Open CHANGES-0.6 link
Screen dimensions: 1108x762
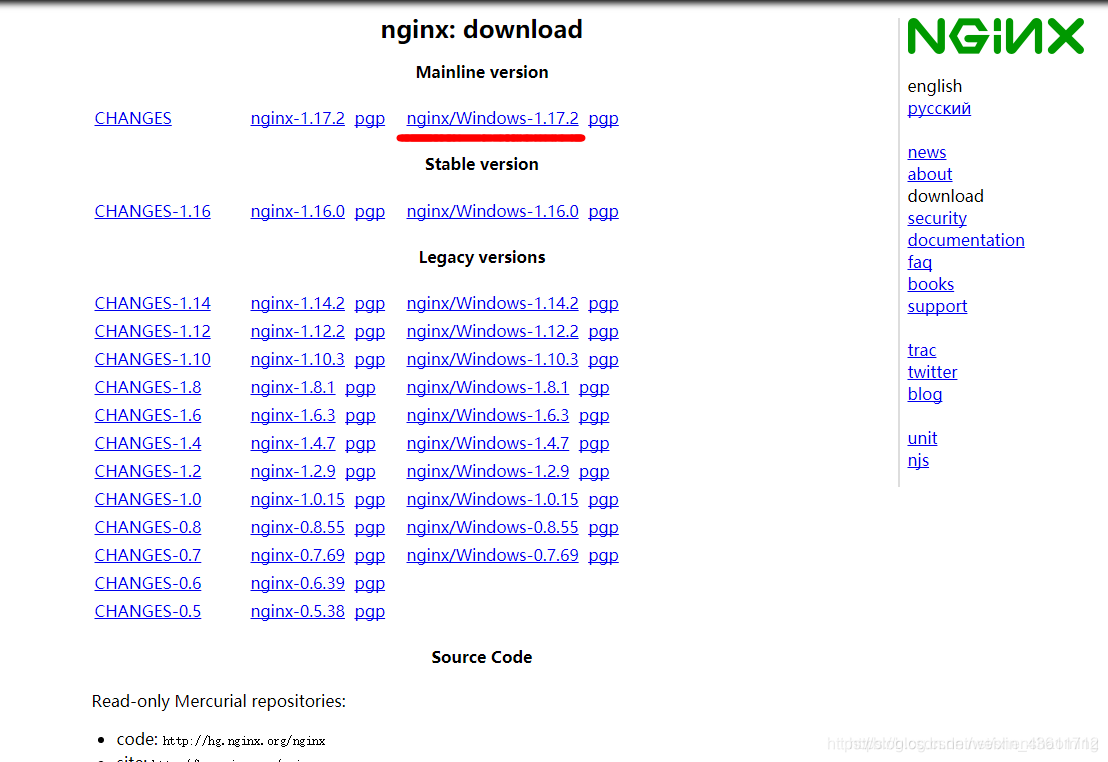coord(148,583)
